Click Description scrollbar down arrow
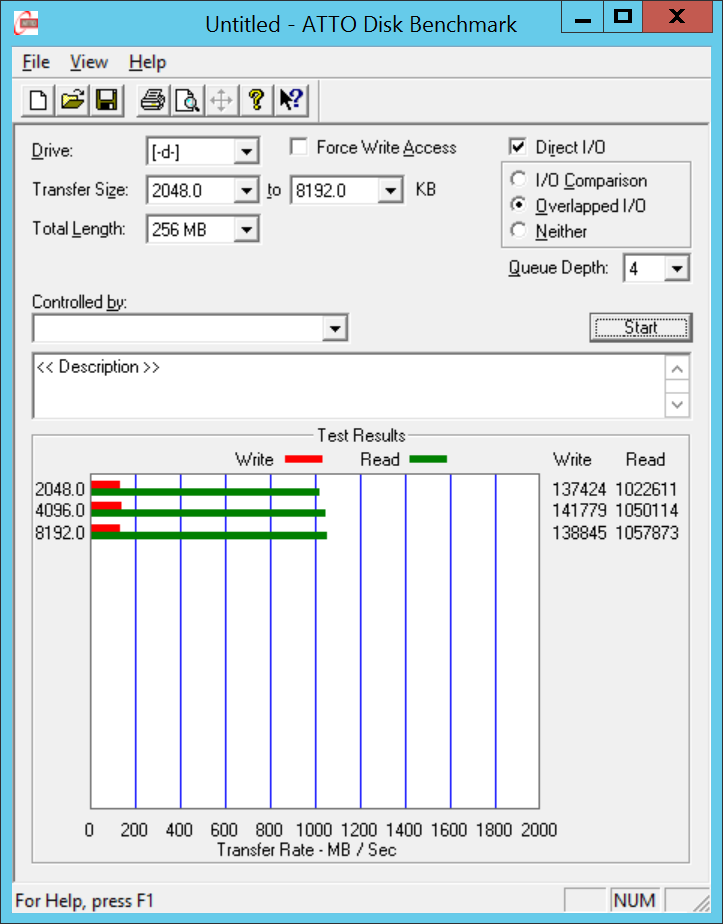The height and width of the screenshot is (924, 723). (x=677, y=405)
